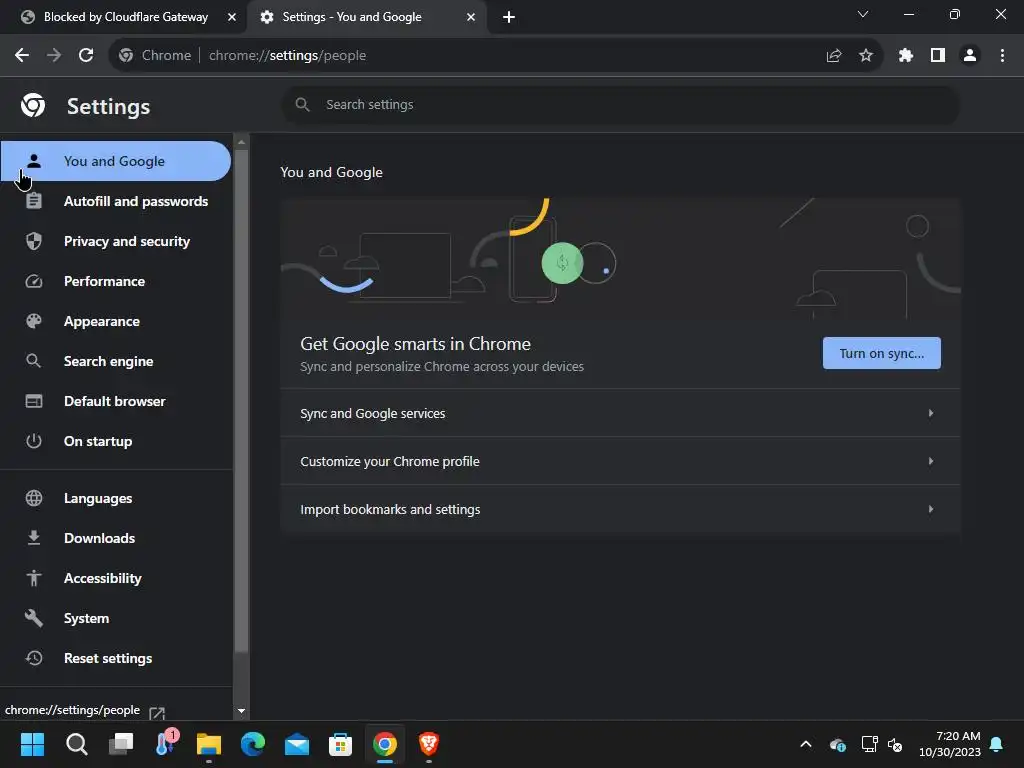The width and height of the screenshot is (1024, 768).
Task: Click the Default browser window icon
Action: [34, 401]
